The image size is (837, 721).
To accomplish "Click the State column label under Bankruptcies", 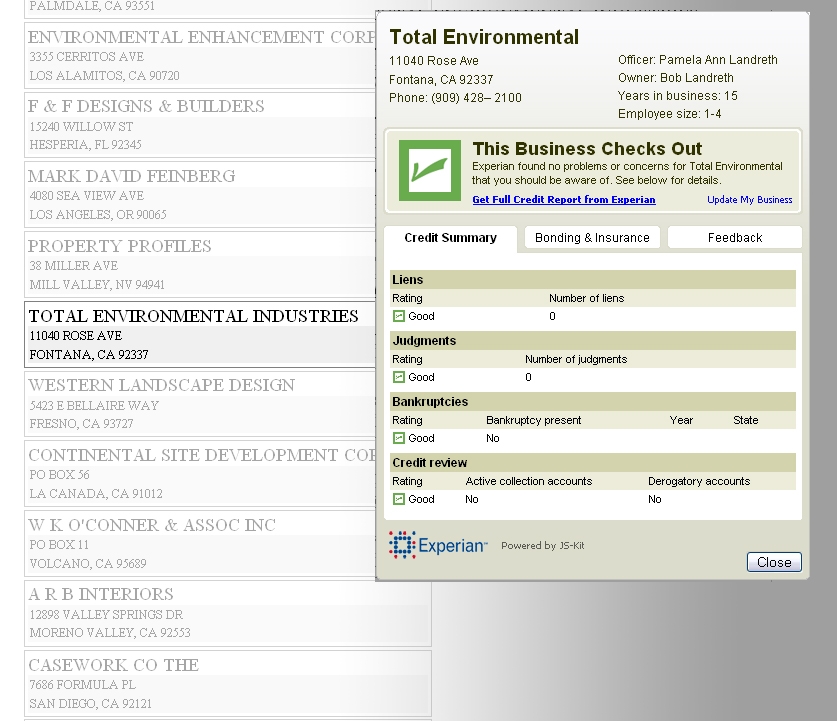I will [745, 420].
